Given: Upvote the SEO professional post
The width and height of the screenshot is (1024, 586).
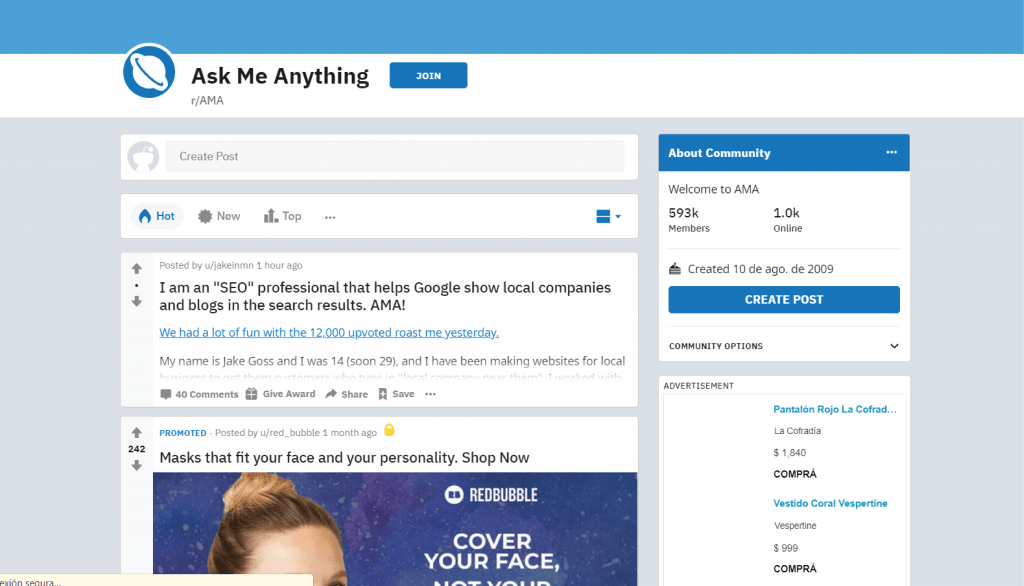Looking at the screenshot, I should point(136,269).
